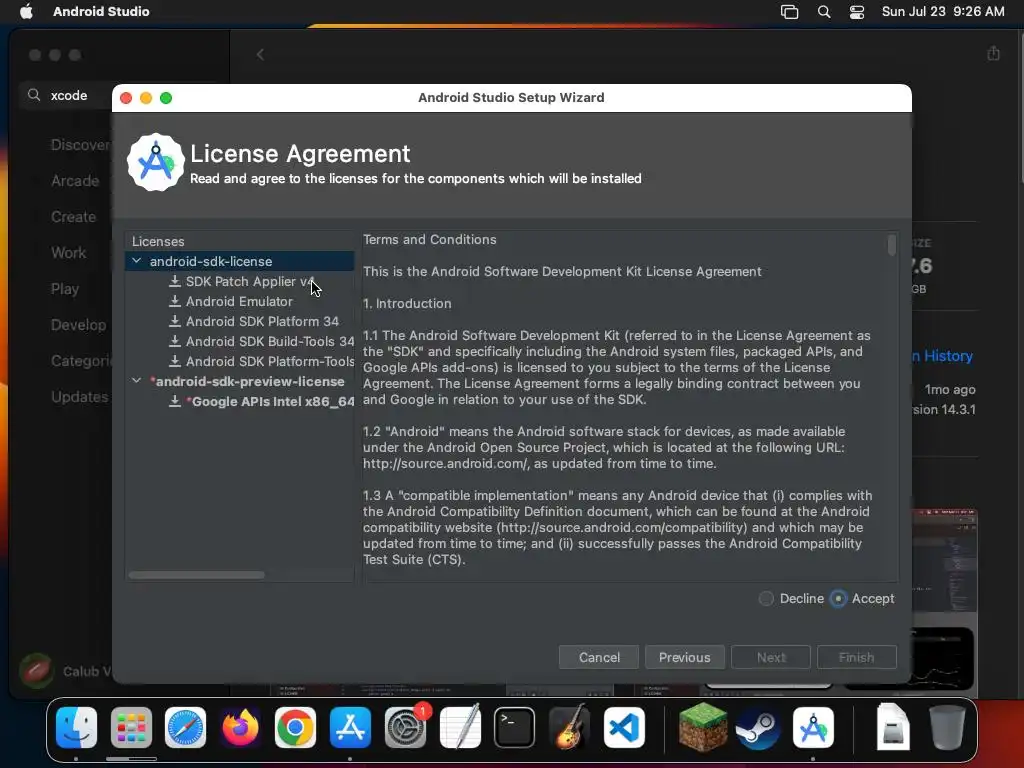Launch Google Chrome from the dock

[295, 728]
